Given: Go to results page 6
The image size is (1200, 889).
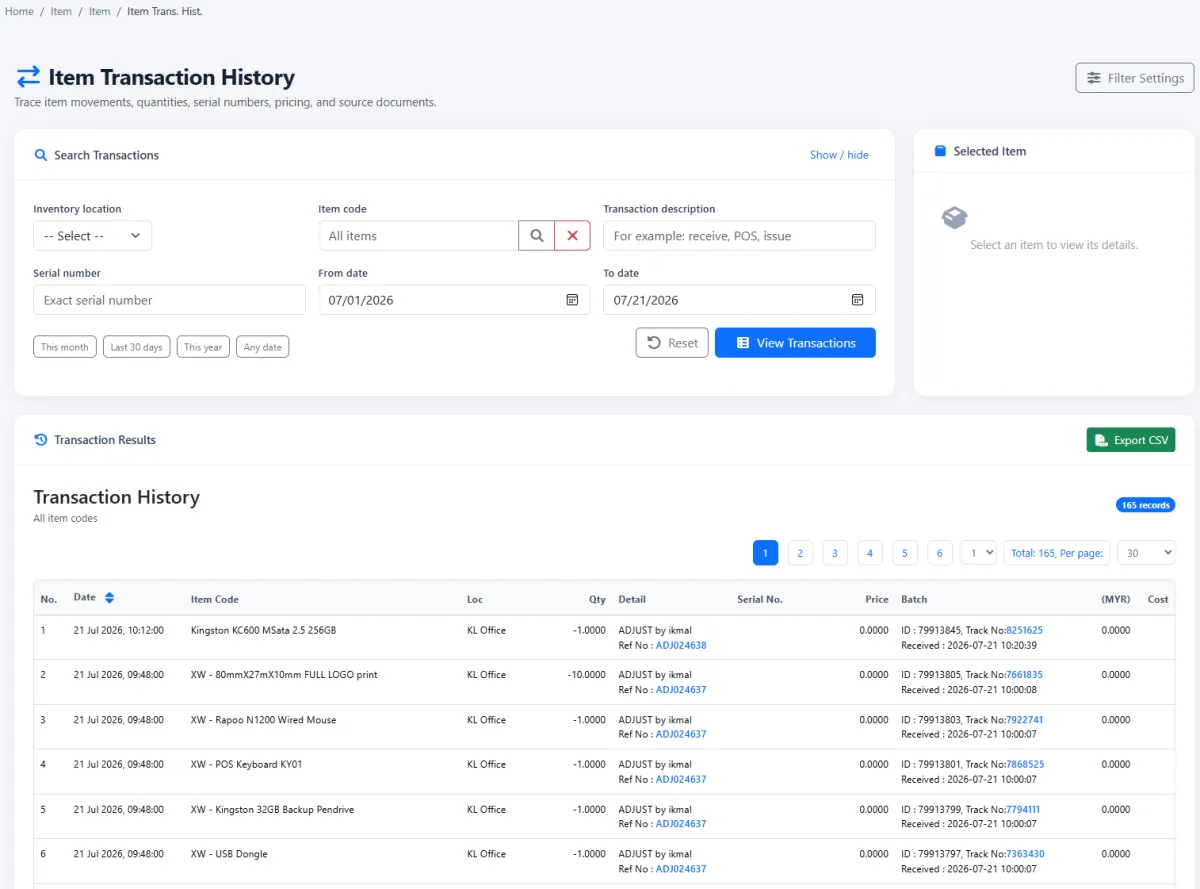Looking at the screenshot, I should click(x=940, y=553).
